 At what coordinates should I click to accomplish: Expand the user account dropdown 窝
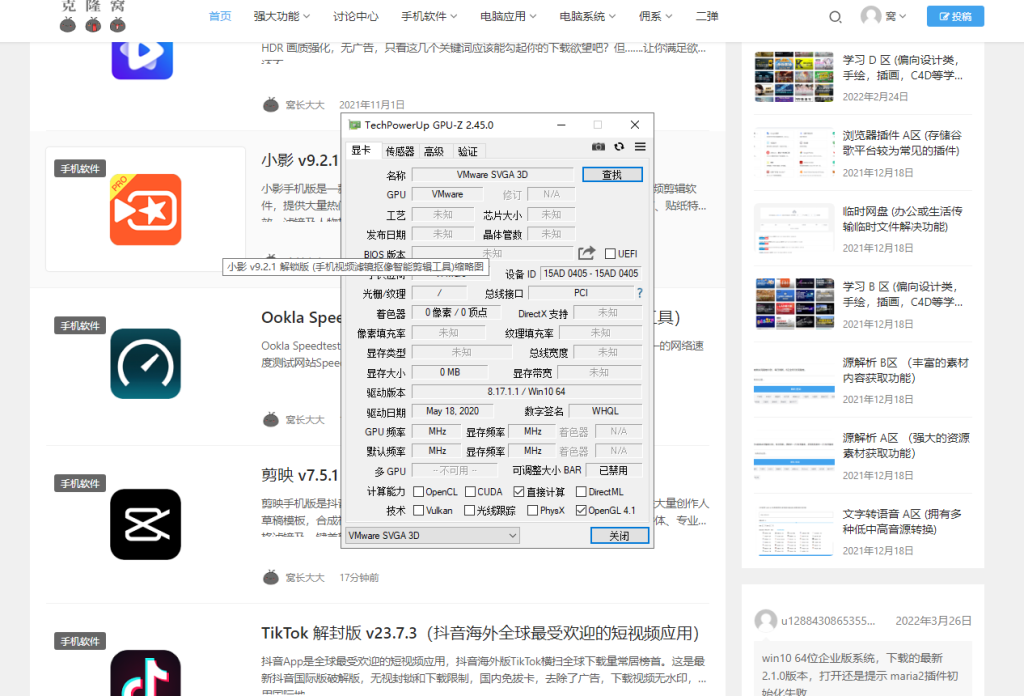coord(896,16)
